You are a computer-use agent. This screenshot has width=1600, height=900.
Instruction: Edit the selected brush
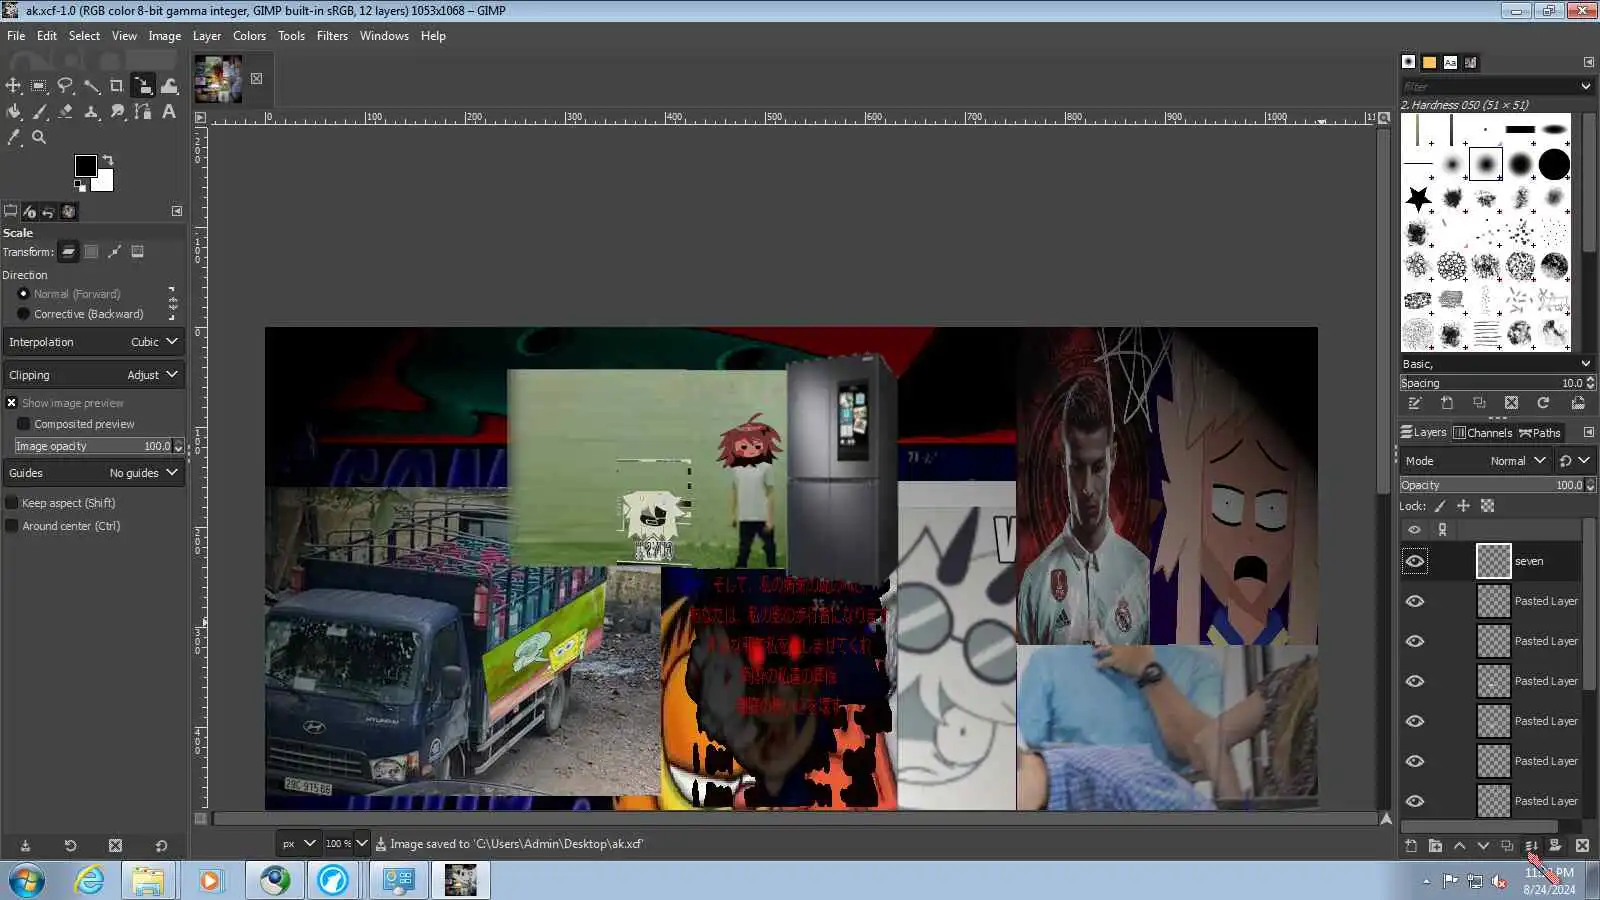click(1414, 403)
